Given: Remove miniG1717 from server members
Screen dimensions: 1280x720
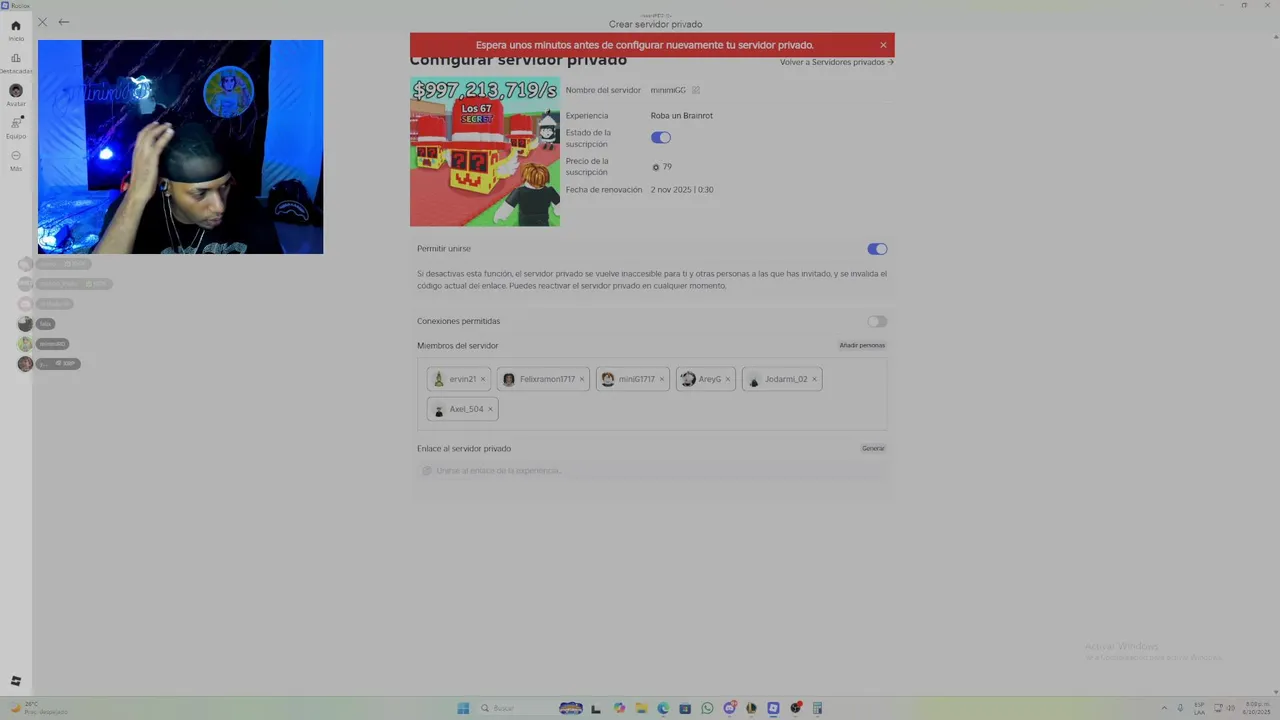Looking at the screenshot, I should (662, 379).
